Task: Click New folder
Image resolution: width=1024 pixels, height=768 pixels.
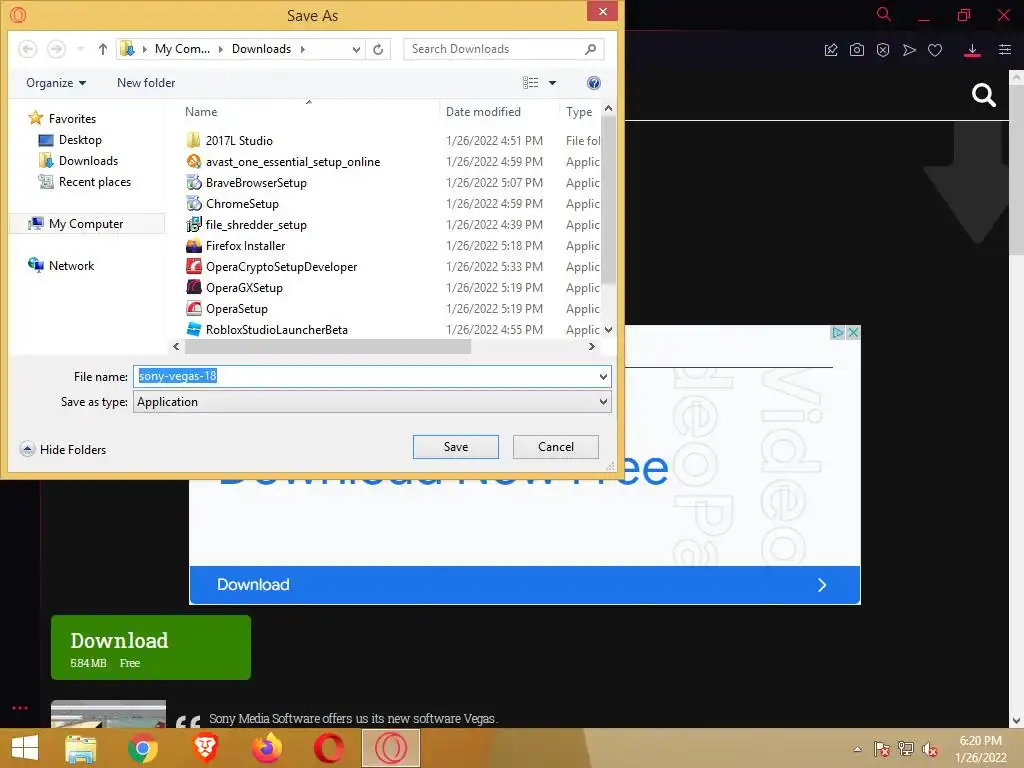Action: point(146,83)
